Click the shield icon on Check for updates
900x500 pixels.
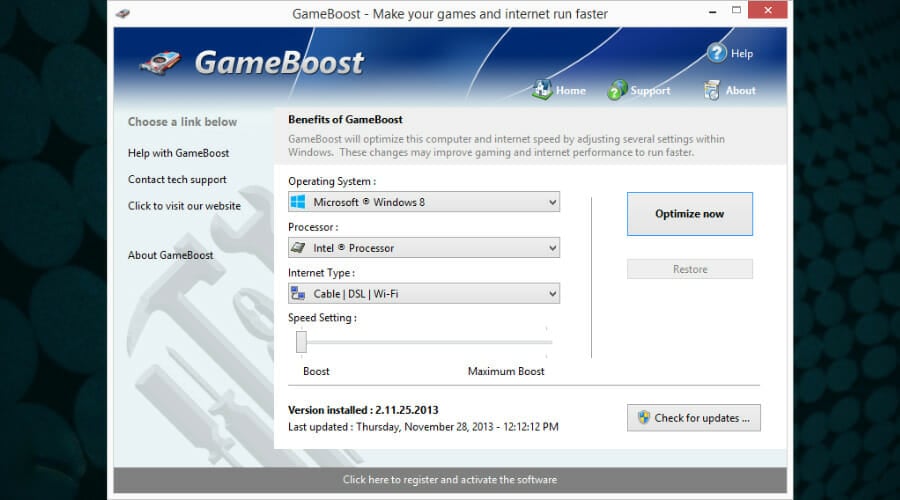[643, 417]
